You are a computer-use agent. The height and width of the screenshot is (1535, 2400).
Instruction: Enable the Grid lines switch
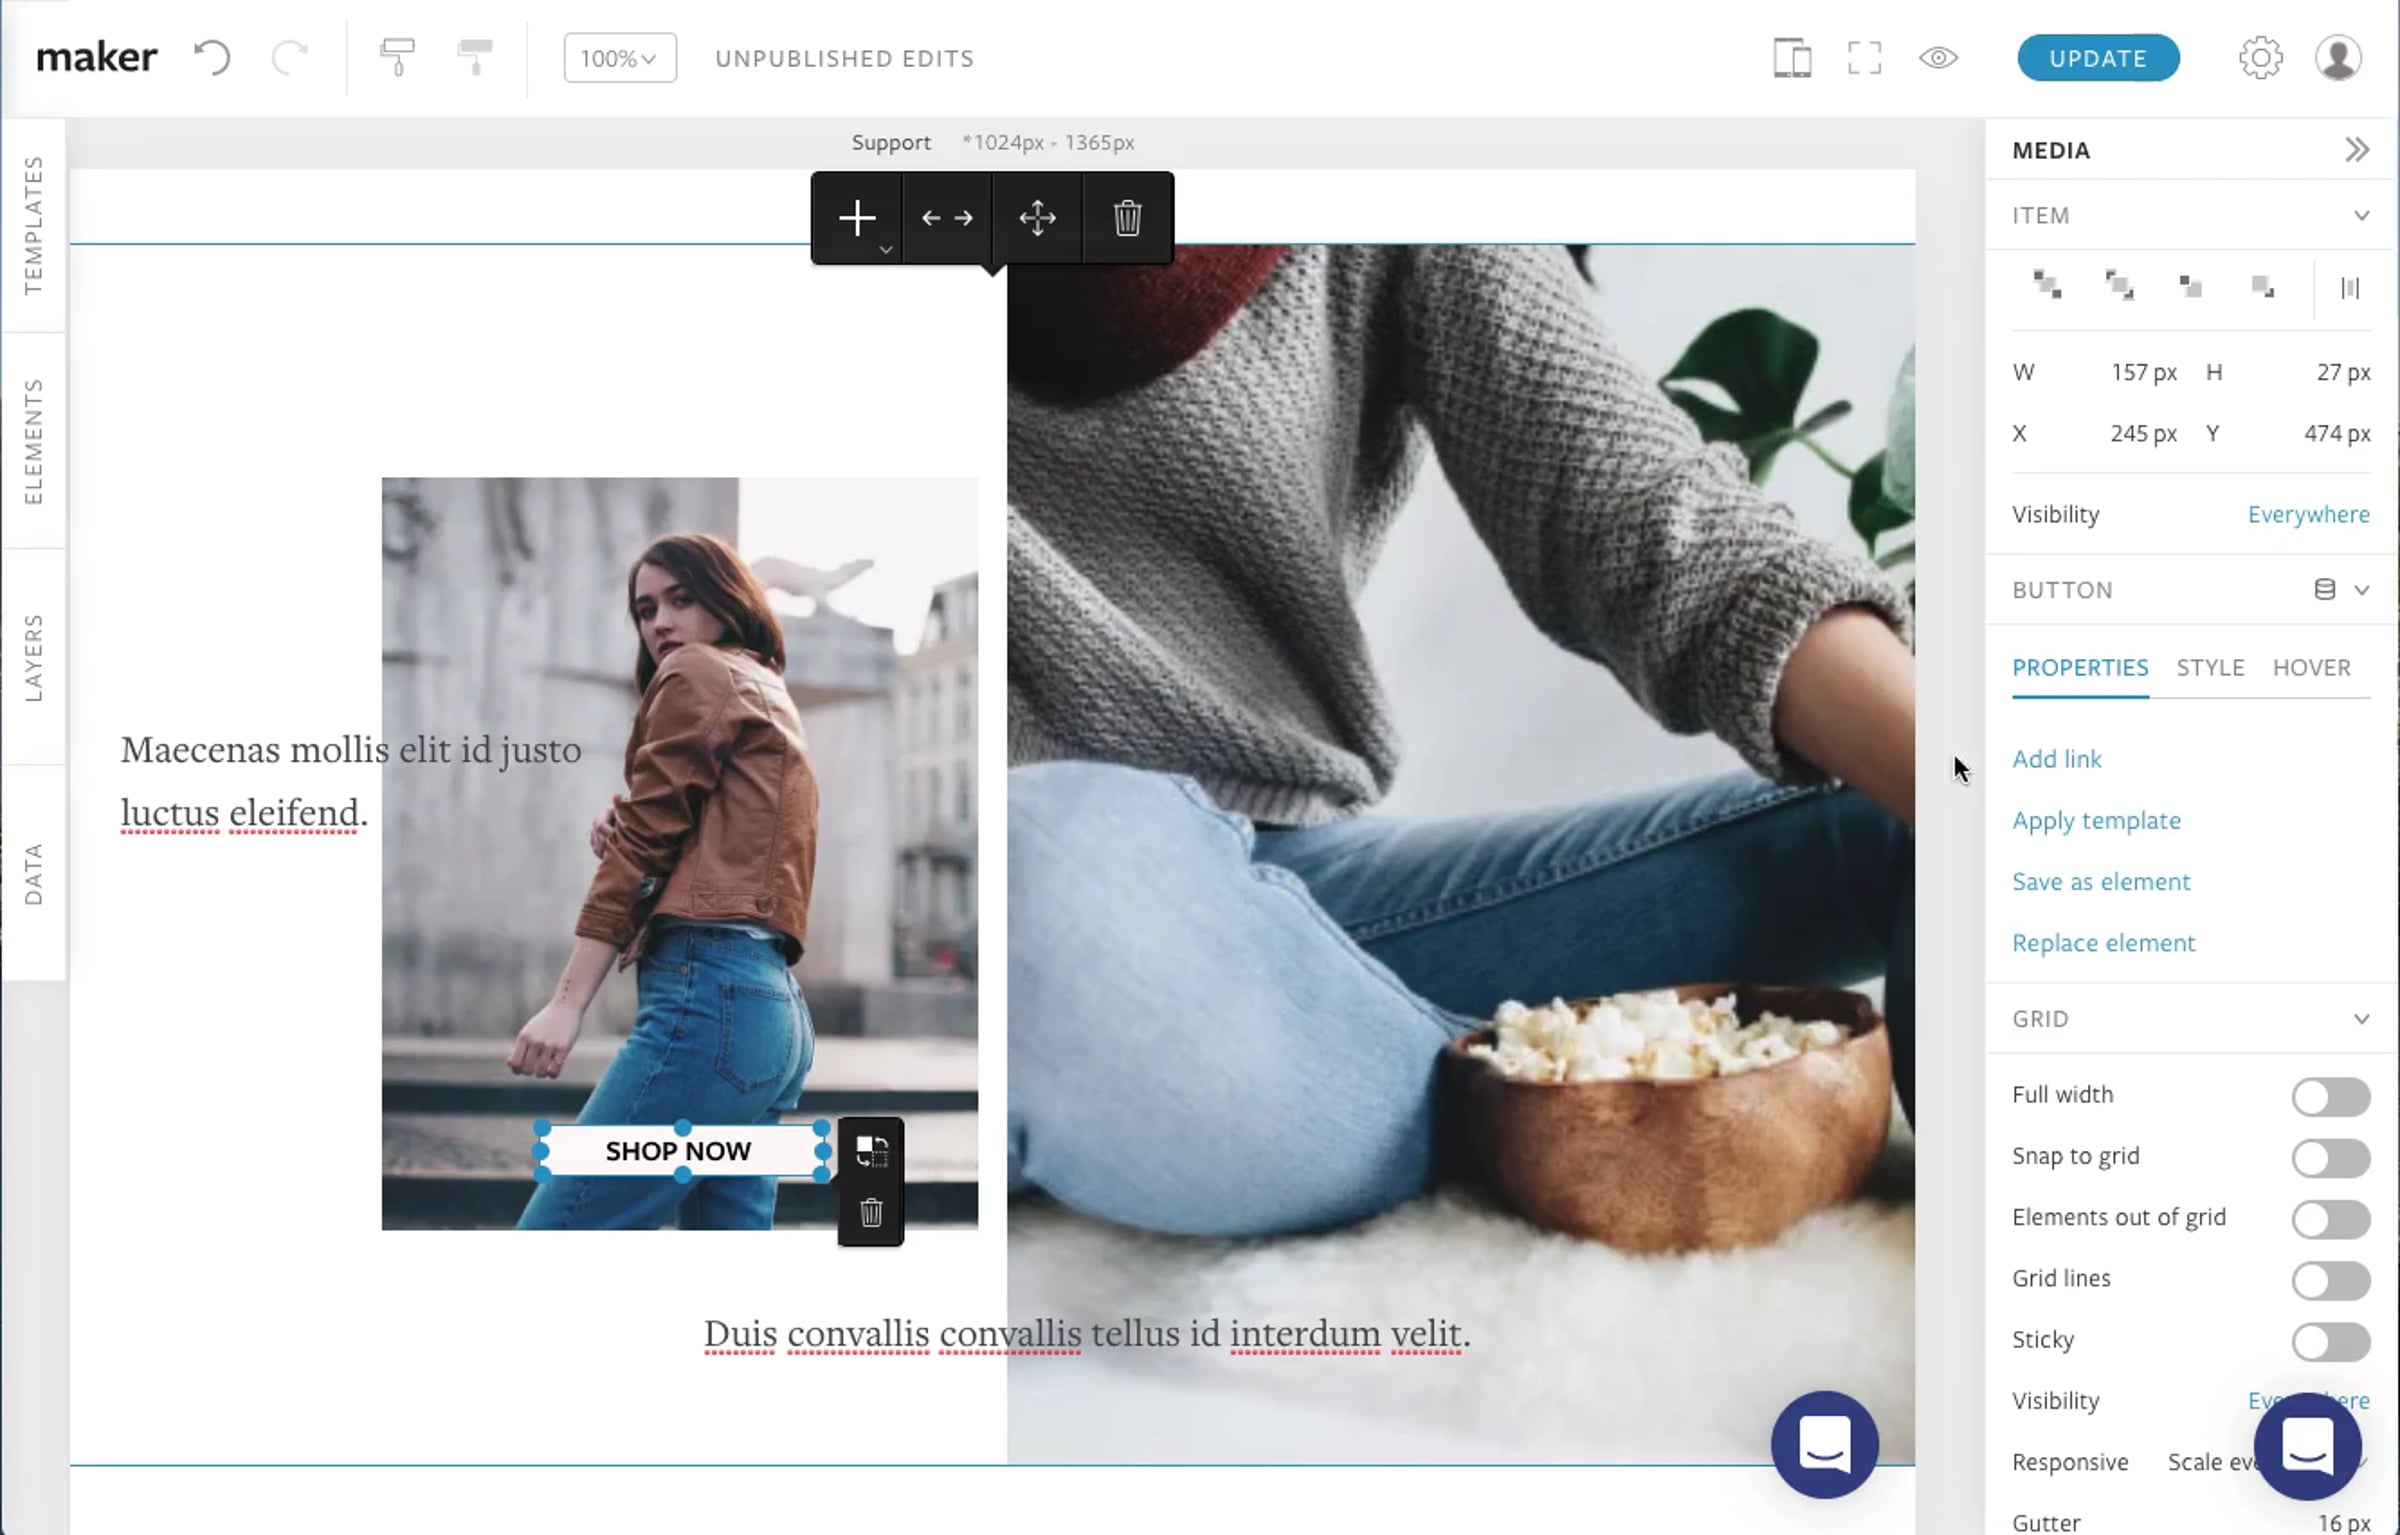click(2330, 1280)
